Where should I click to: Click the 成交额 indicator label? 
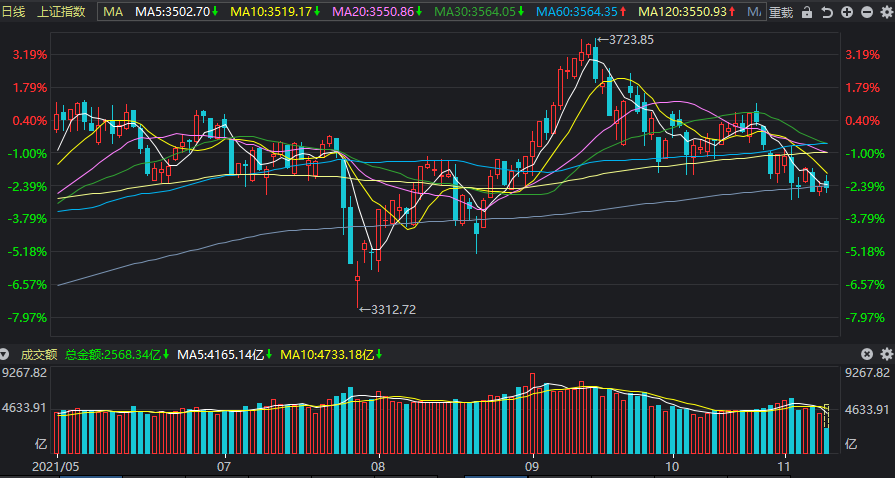[x=39, y=355]
